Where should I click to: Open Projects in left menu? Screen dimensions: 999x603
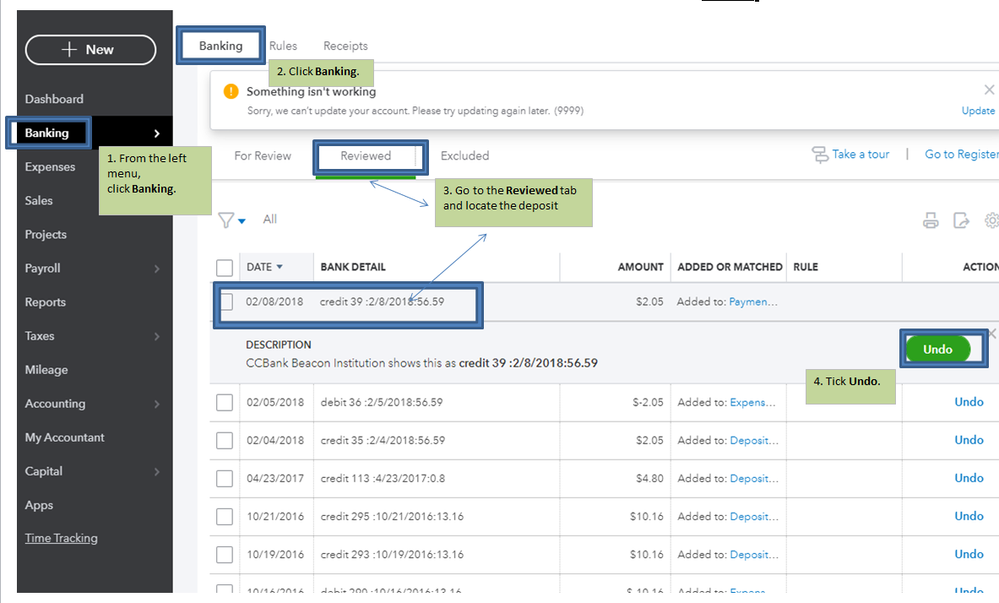pos(46,234)
